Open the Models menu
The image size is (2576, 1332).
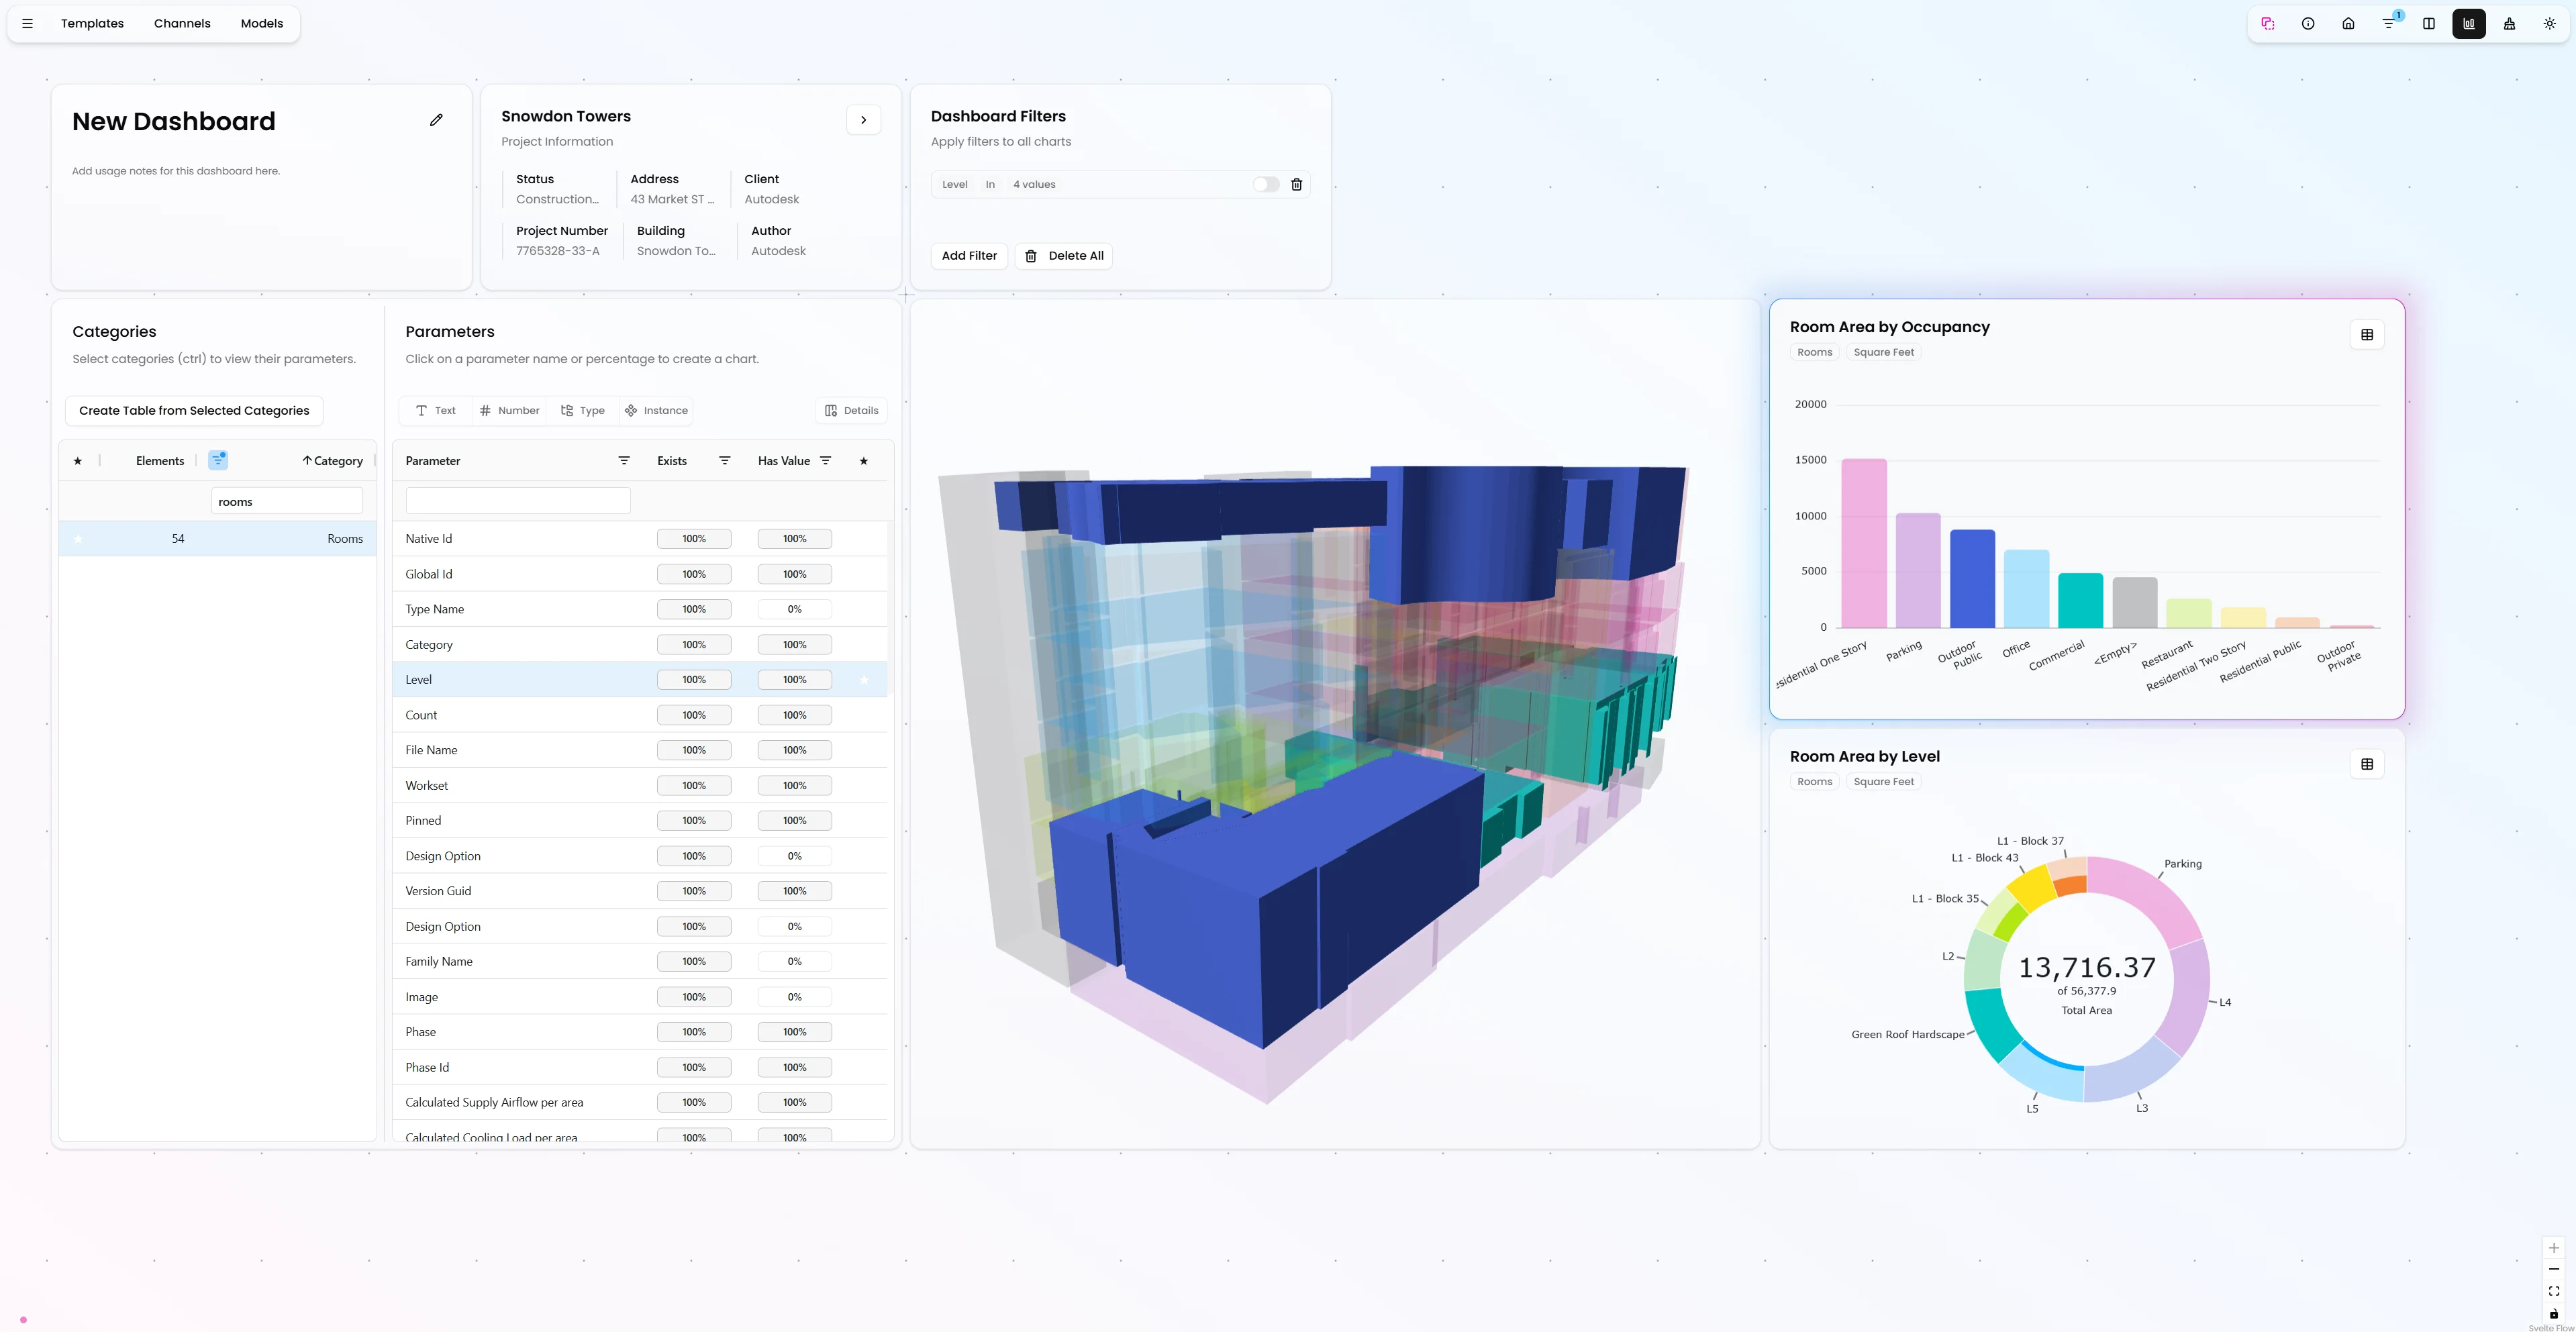coord(262,23)
